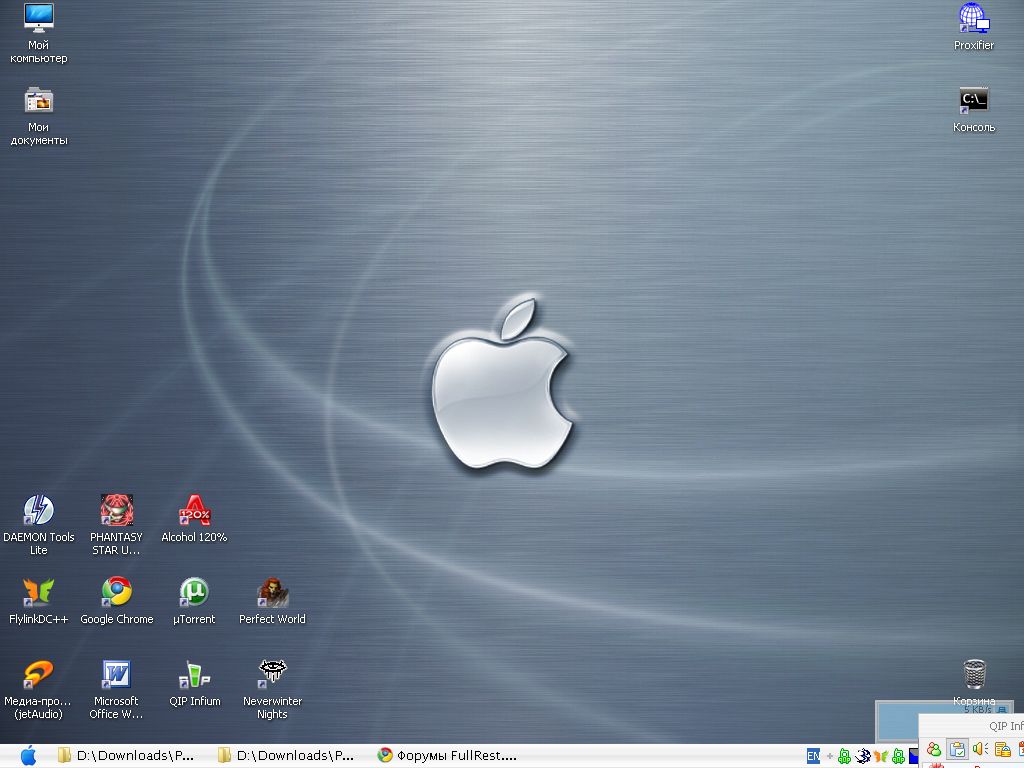Select the Консоль command prompt shortcut

pyautogui.click(x=974, y=110)
